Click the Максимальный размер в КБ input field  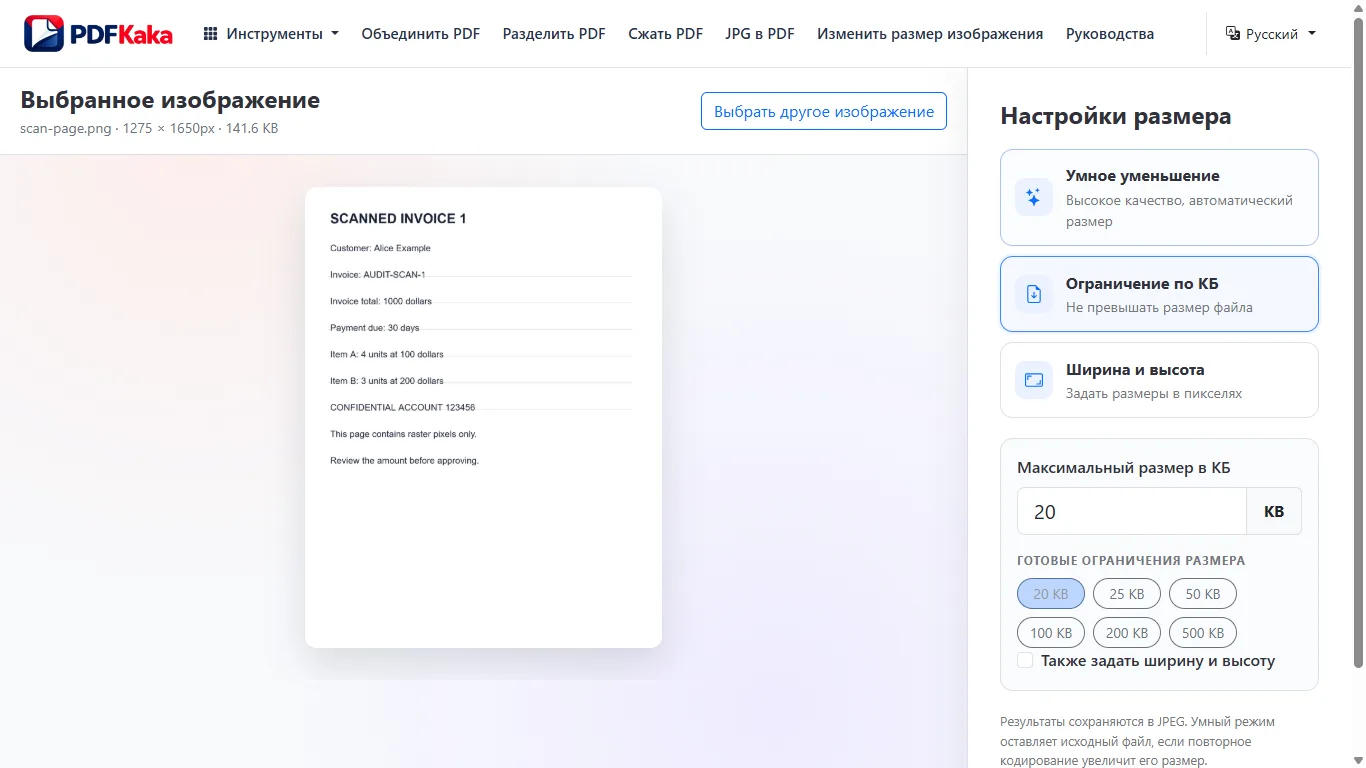1132,511
